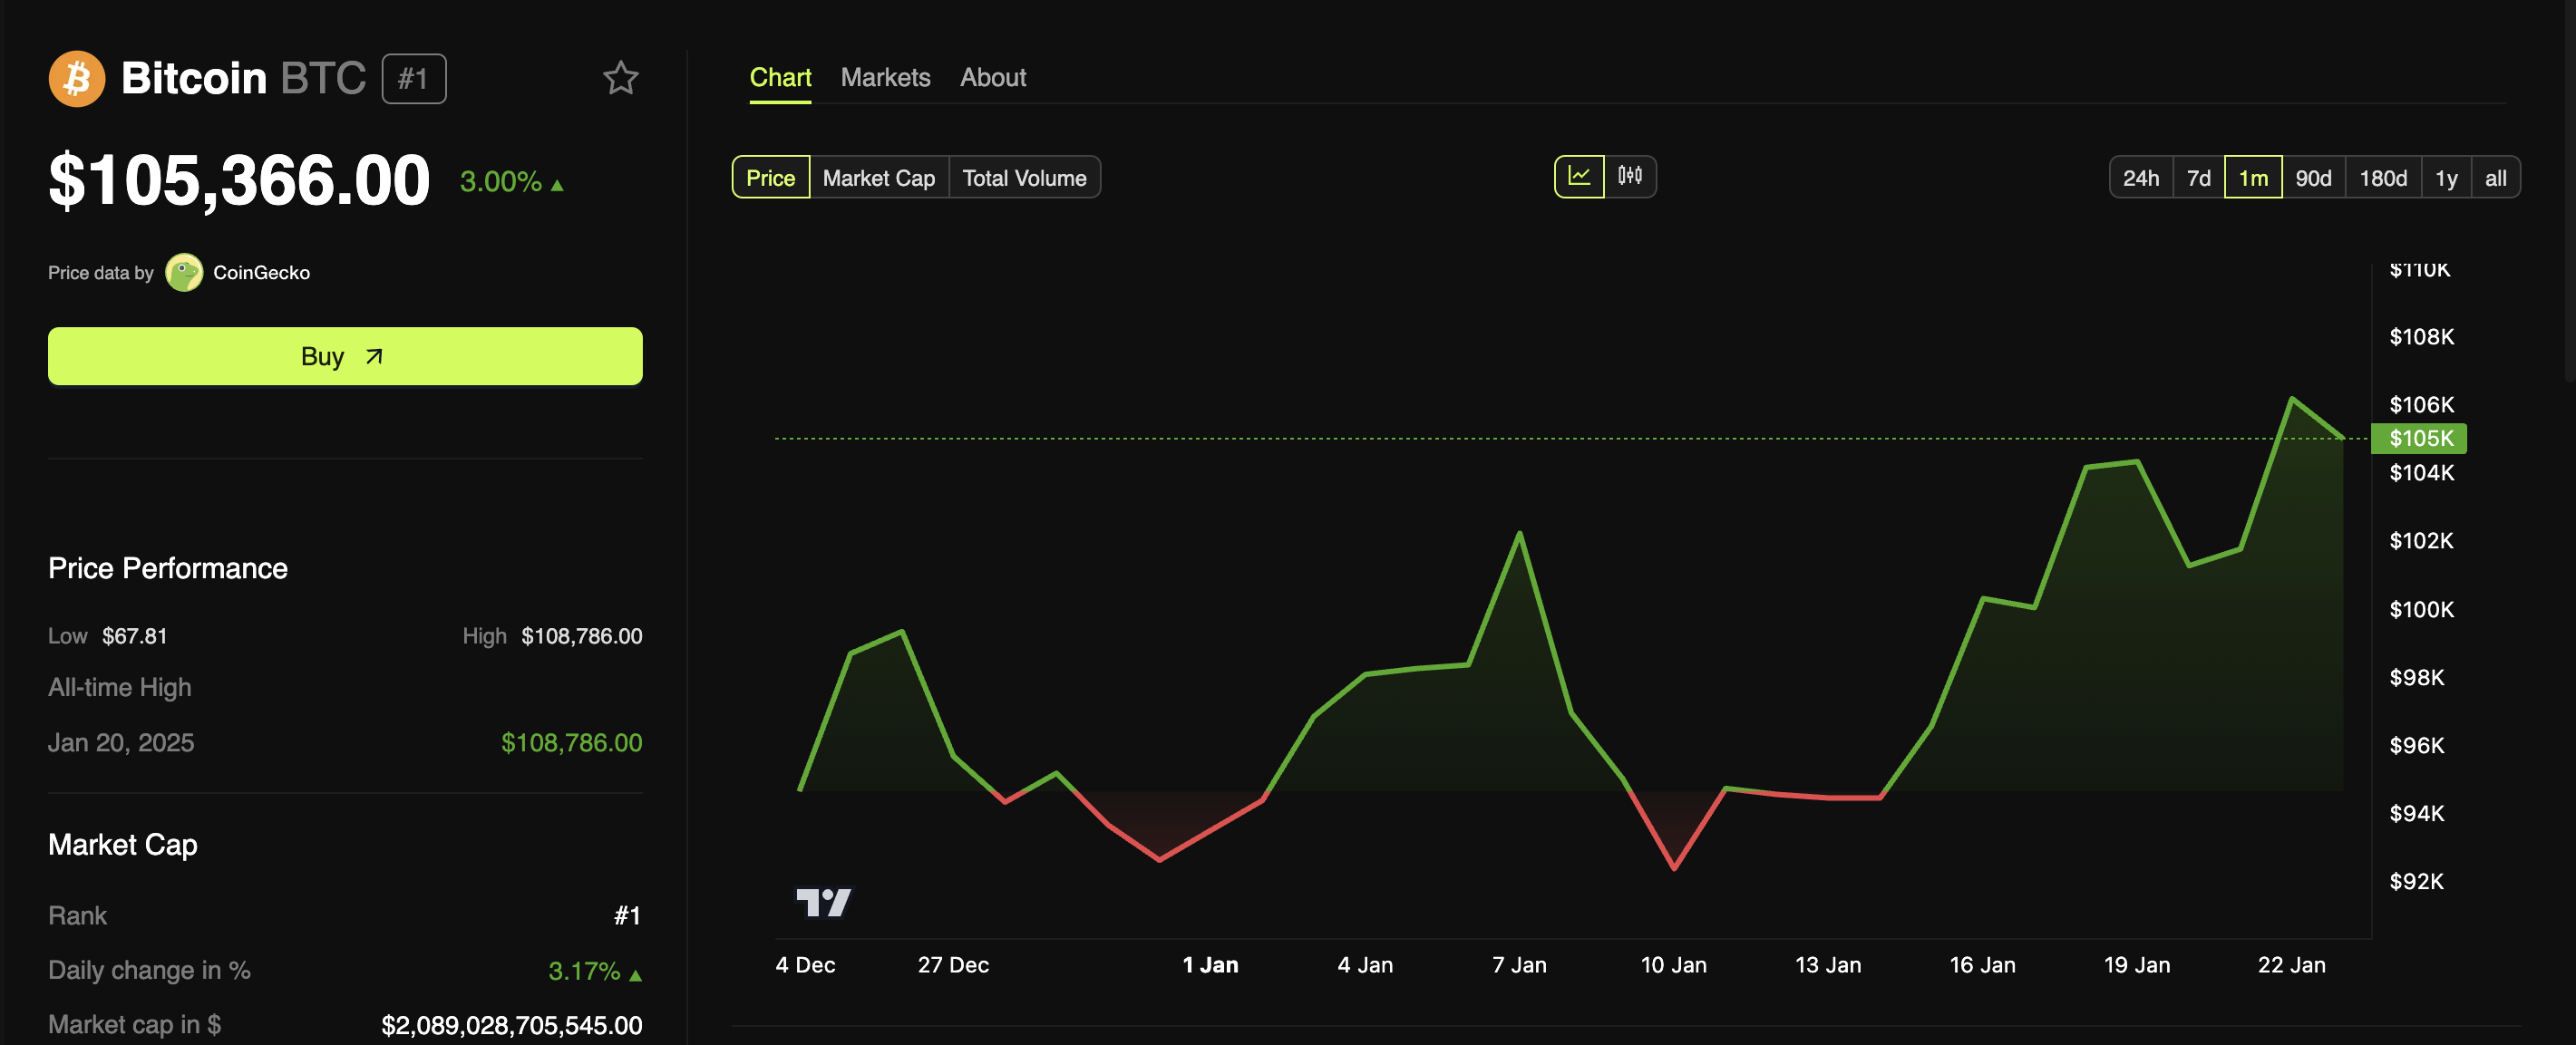Click the #1 rank badge
2576x1045 pixels.
coord(413,79)
